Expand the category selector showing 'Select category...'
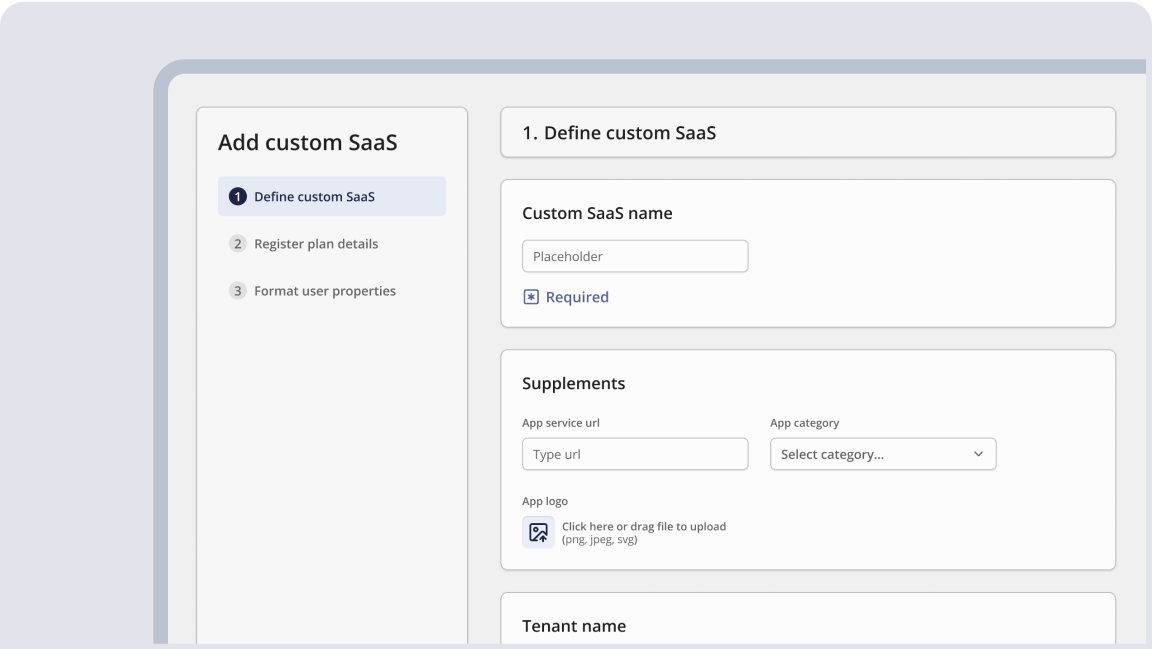The image size is (1152, 649). (882, 454)
